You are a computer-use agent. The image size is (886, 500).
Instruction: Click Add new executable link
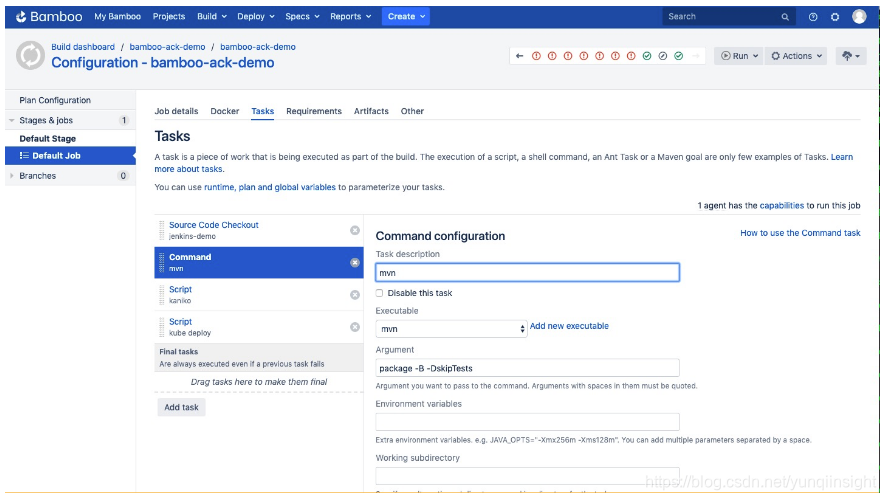pyautogui.click(x=569, y=326)
